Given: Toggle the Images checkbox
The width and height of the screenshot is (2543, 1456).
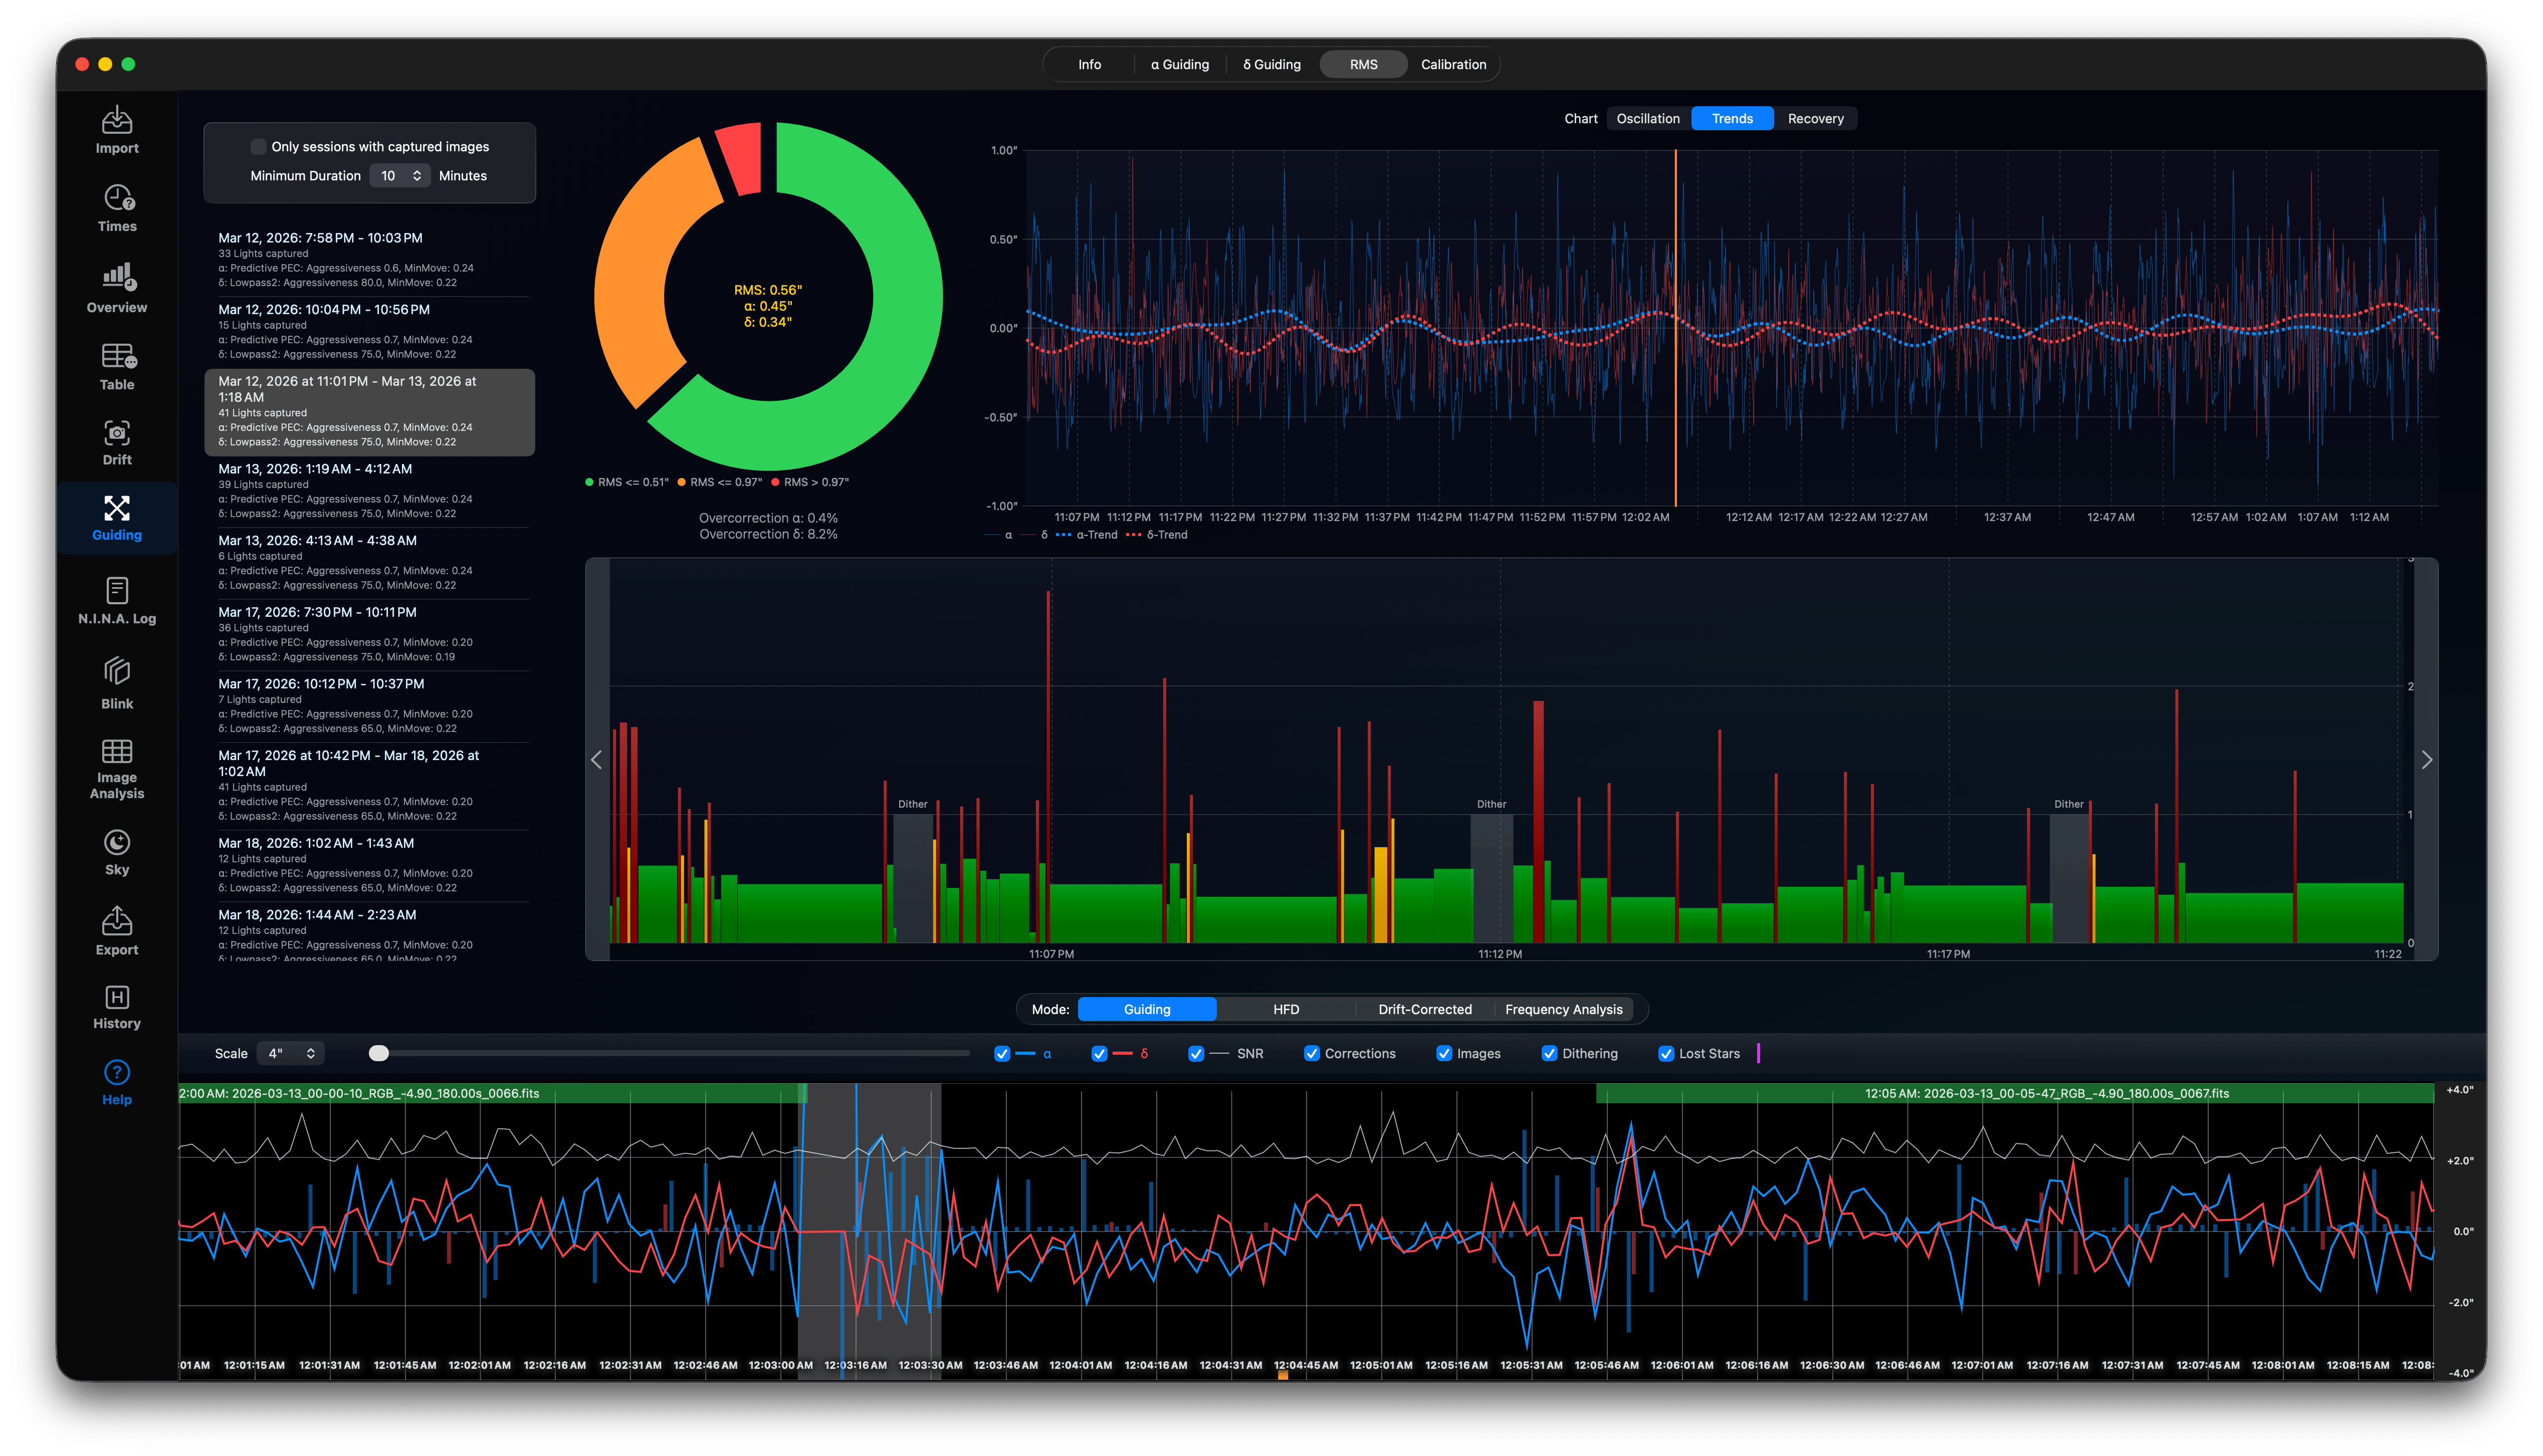Looking at the screenshot, I should [x=1444, y=1054].
